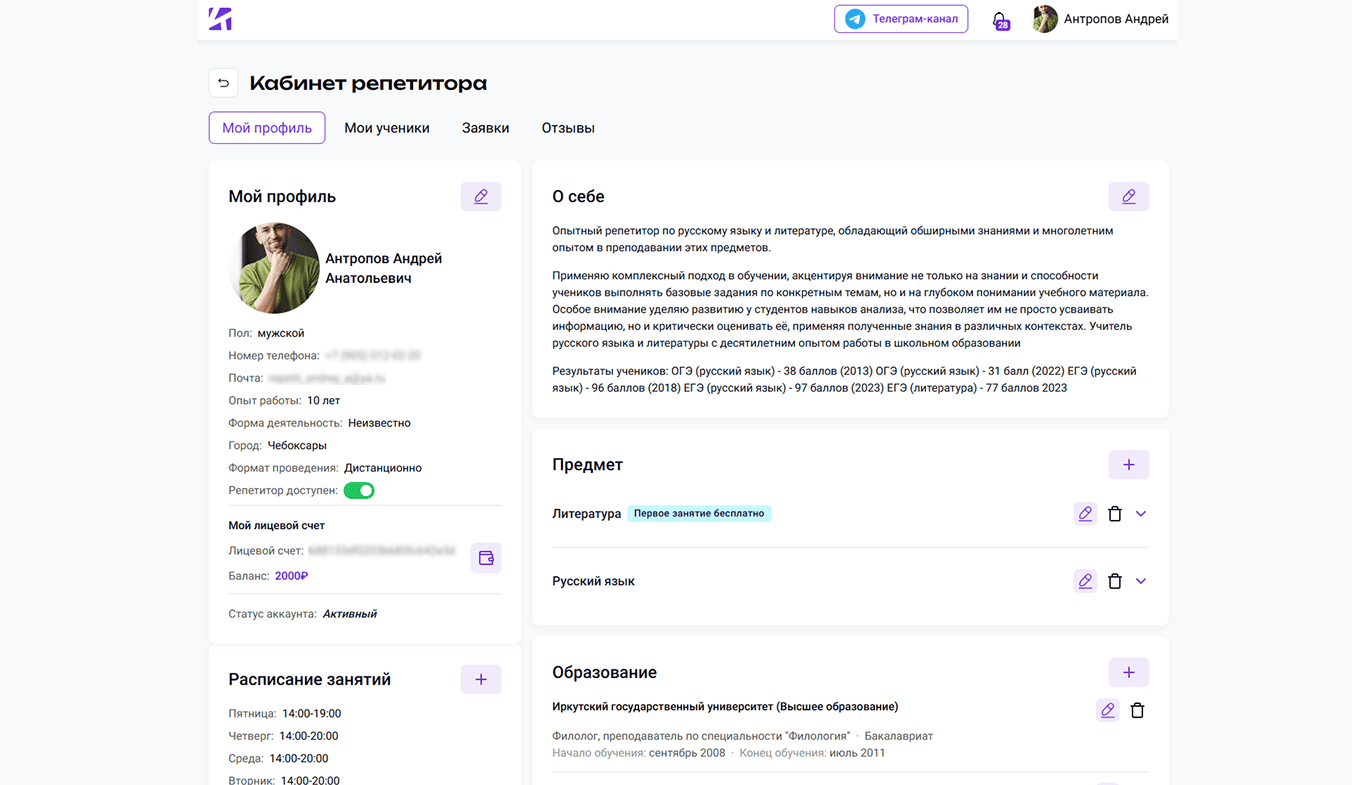Open the wallet icon by Лицевой счет
1352x785 pixels.
click(486, 558)
